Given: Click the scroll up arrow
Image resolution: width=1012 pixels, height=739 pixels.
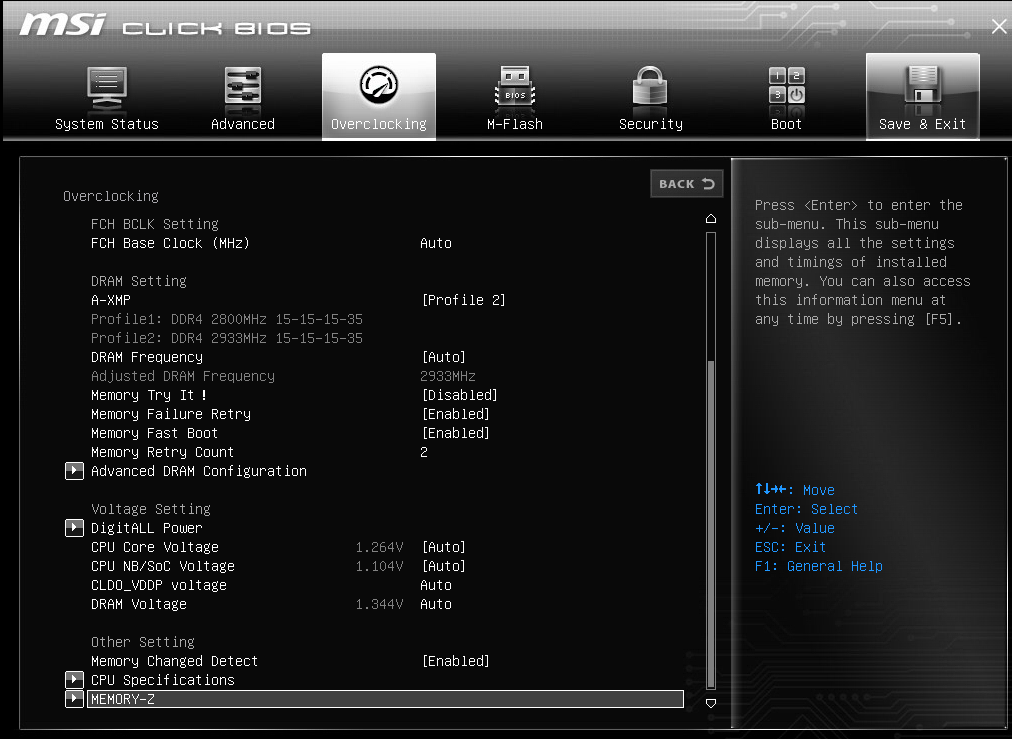Looking at the screenshot, I should tap(711, 219).
